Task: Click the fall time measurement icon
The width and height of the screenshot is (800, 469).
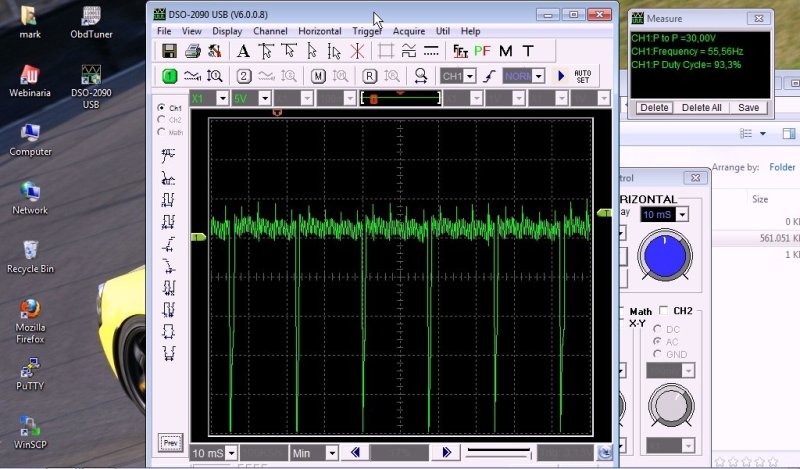Action: [168, 265]
